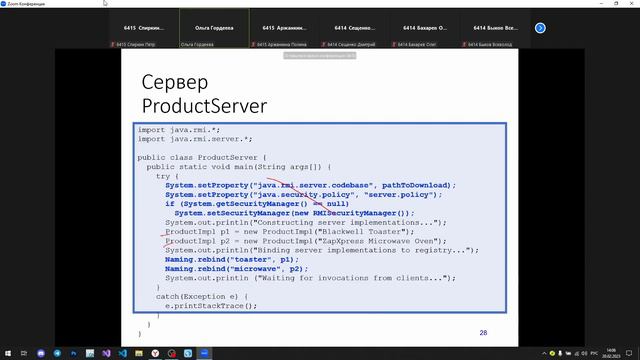
Task: Select the 6415 Спиркин participant tile
Action: point(144,28)
